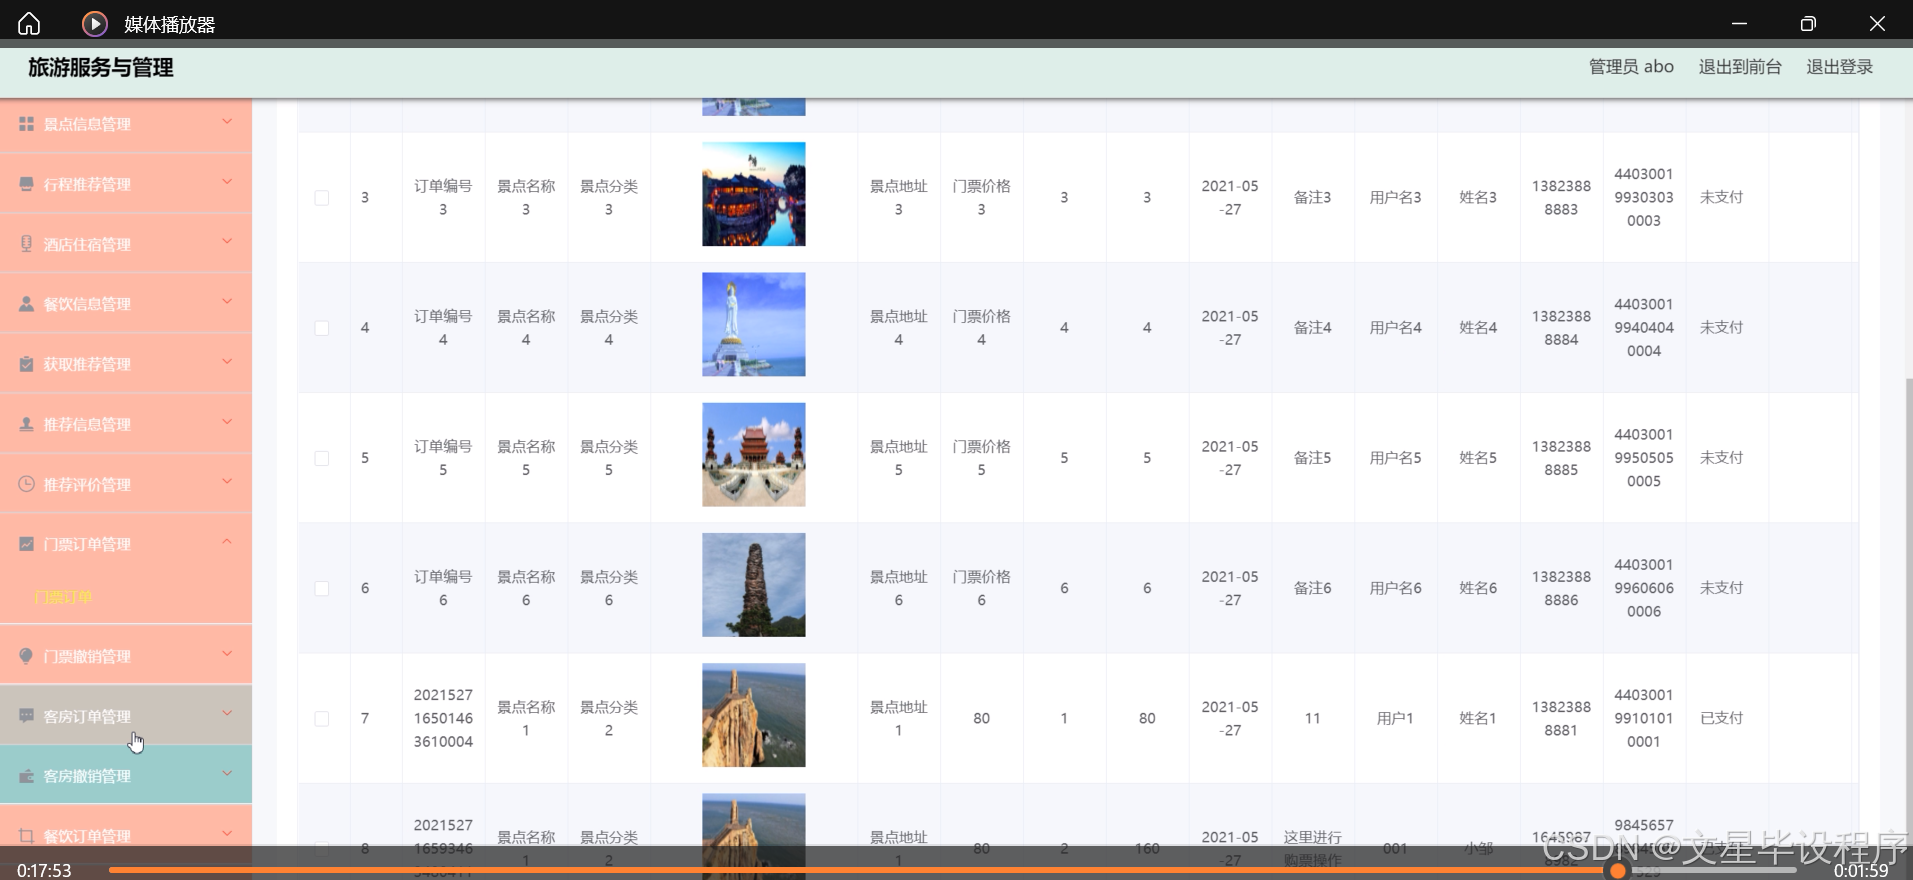Click the 酒店住宿管理 sidebar icon

coord(27,244)
